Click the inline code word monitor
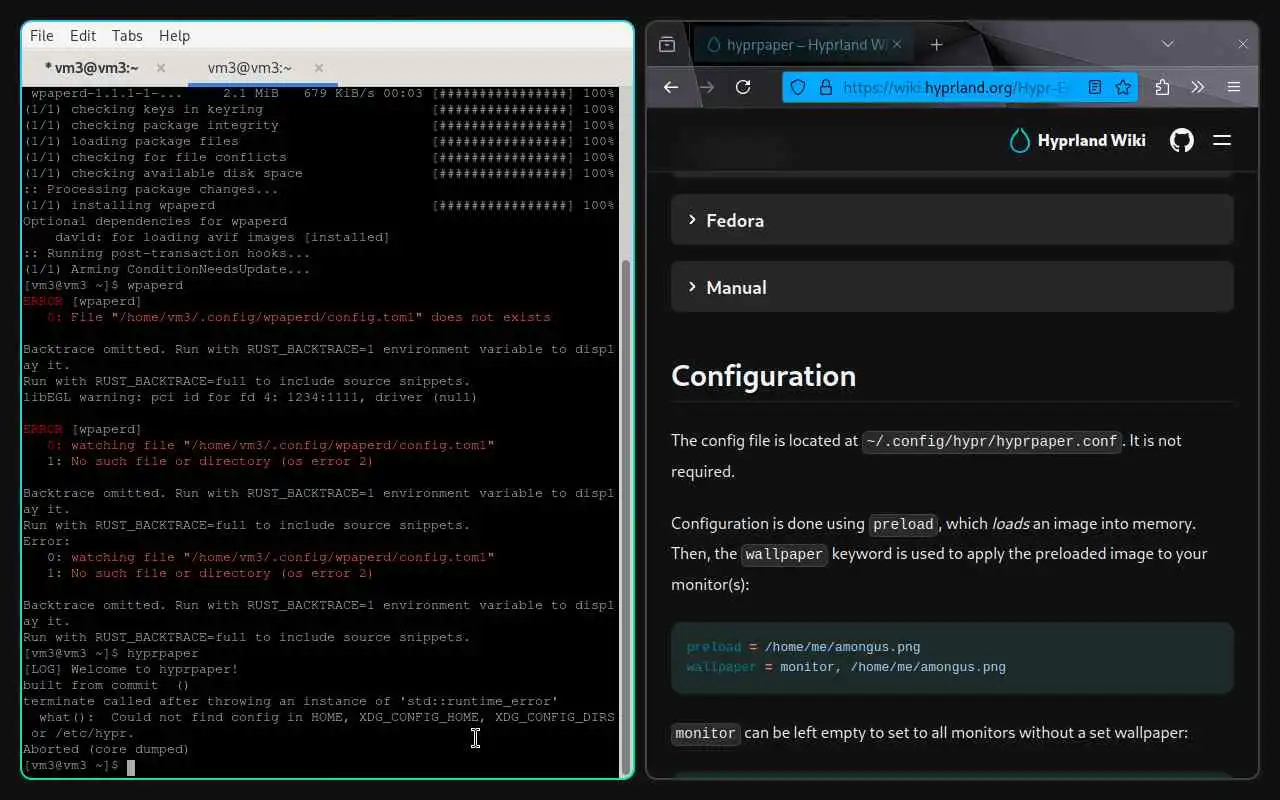The image size is (1280, 800). coord(705,733)
